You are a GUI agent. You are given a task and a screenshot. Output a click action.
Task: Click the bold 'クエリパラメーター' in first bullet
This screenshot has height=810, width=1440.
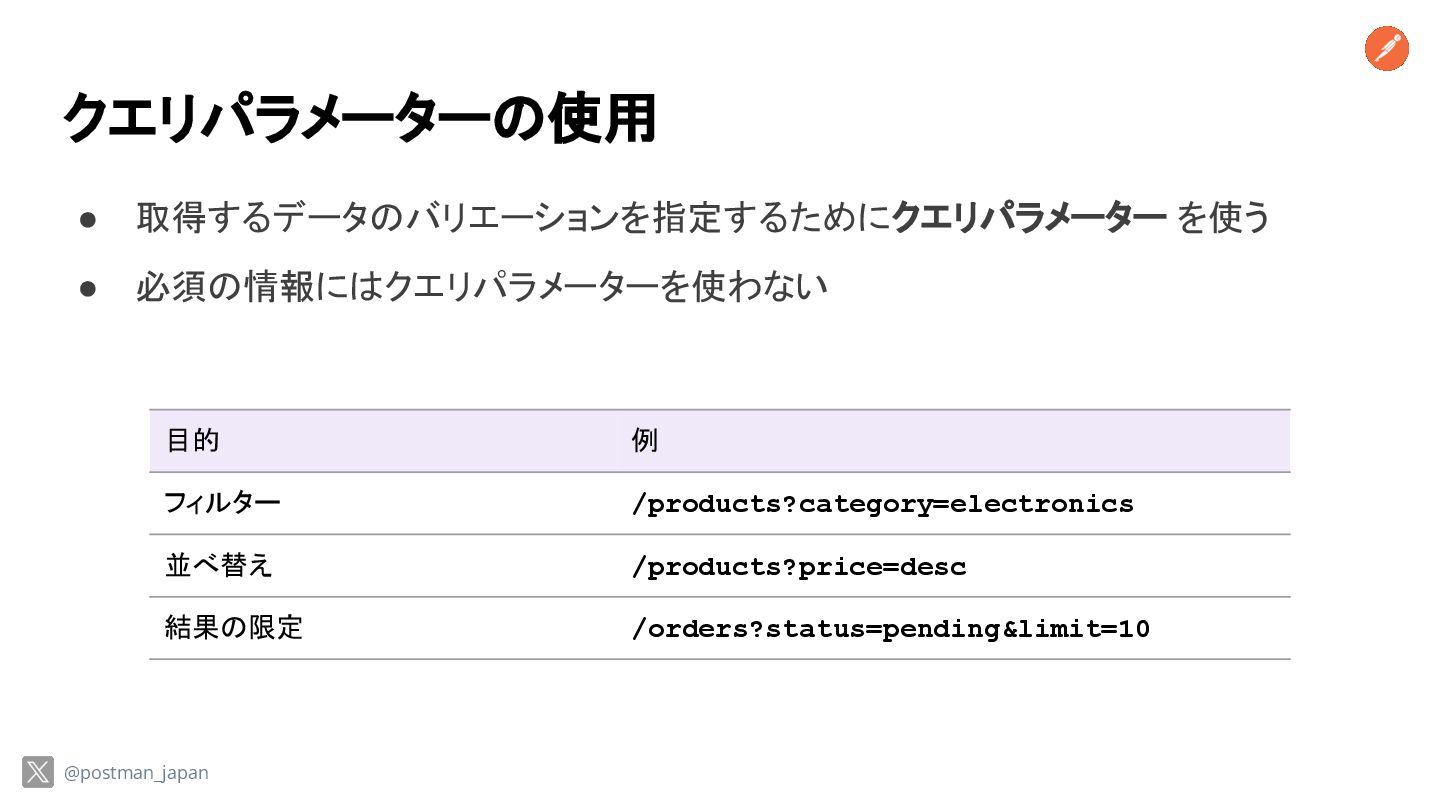pos(1028,217)
